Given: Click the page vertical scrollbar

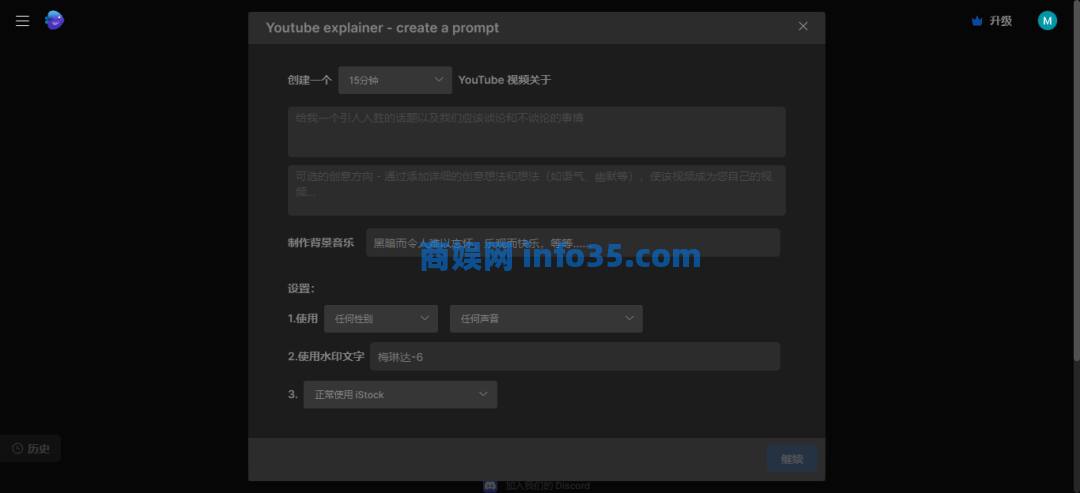Looking at the screenshot, I should coord(1077,182).
